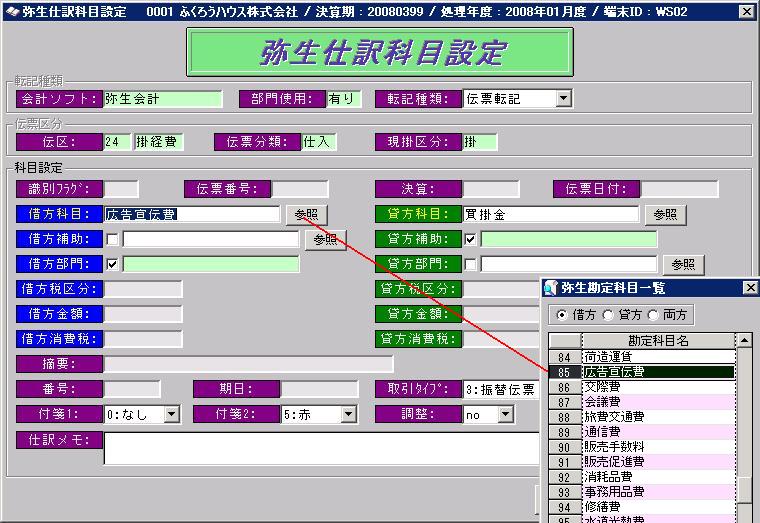Viewport: 760px width, 523px height.
Task: Click the 勘定科目名 column header
Action: pyautogui.click(x=658, y=341)
